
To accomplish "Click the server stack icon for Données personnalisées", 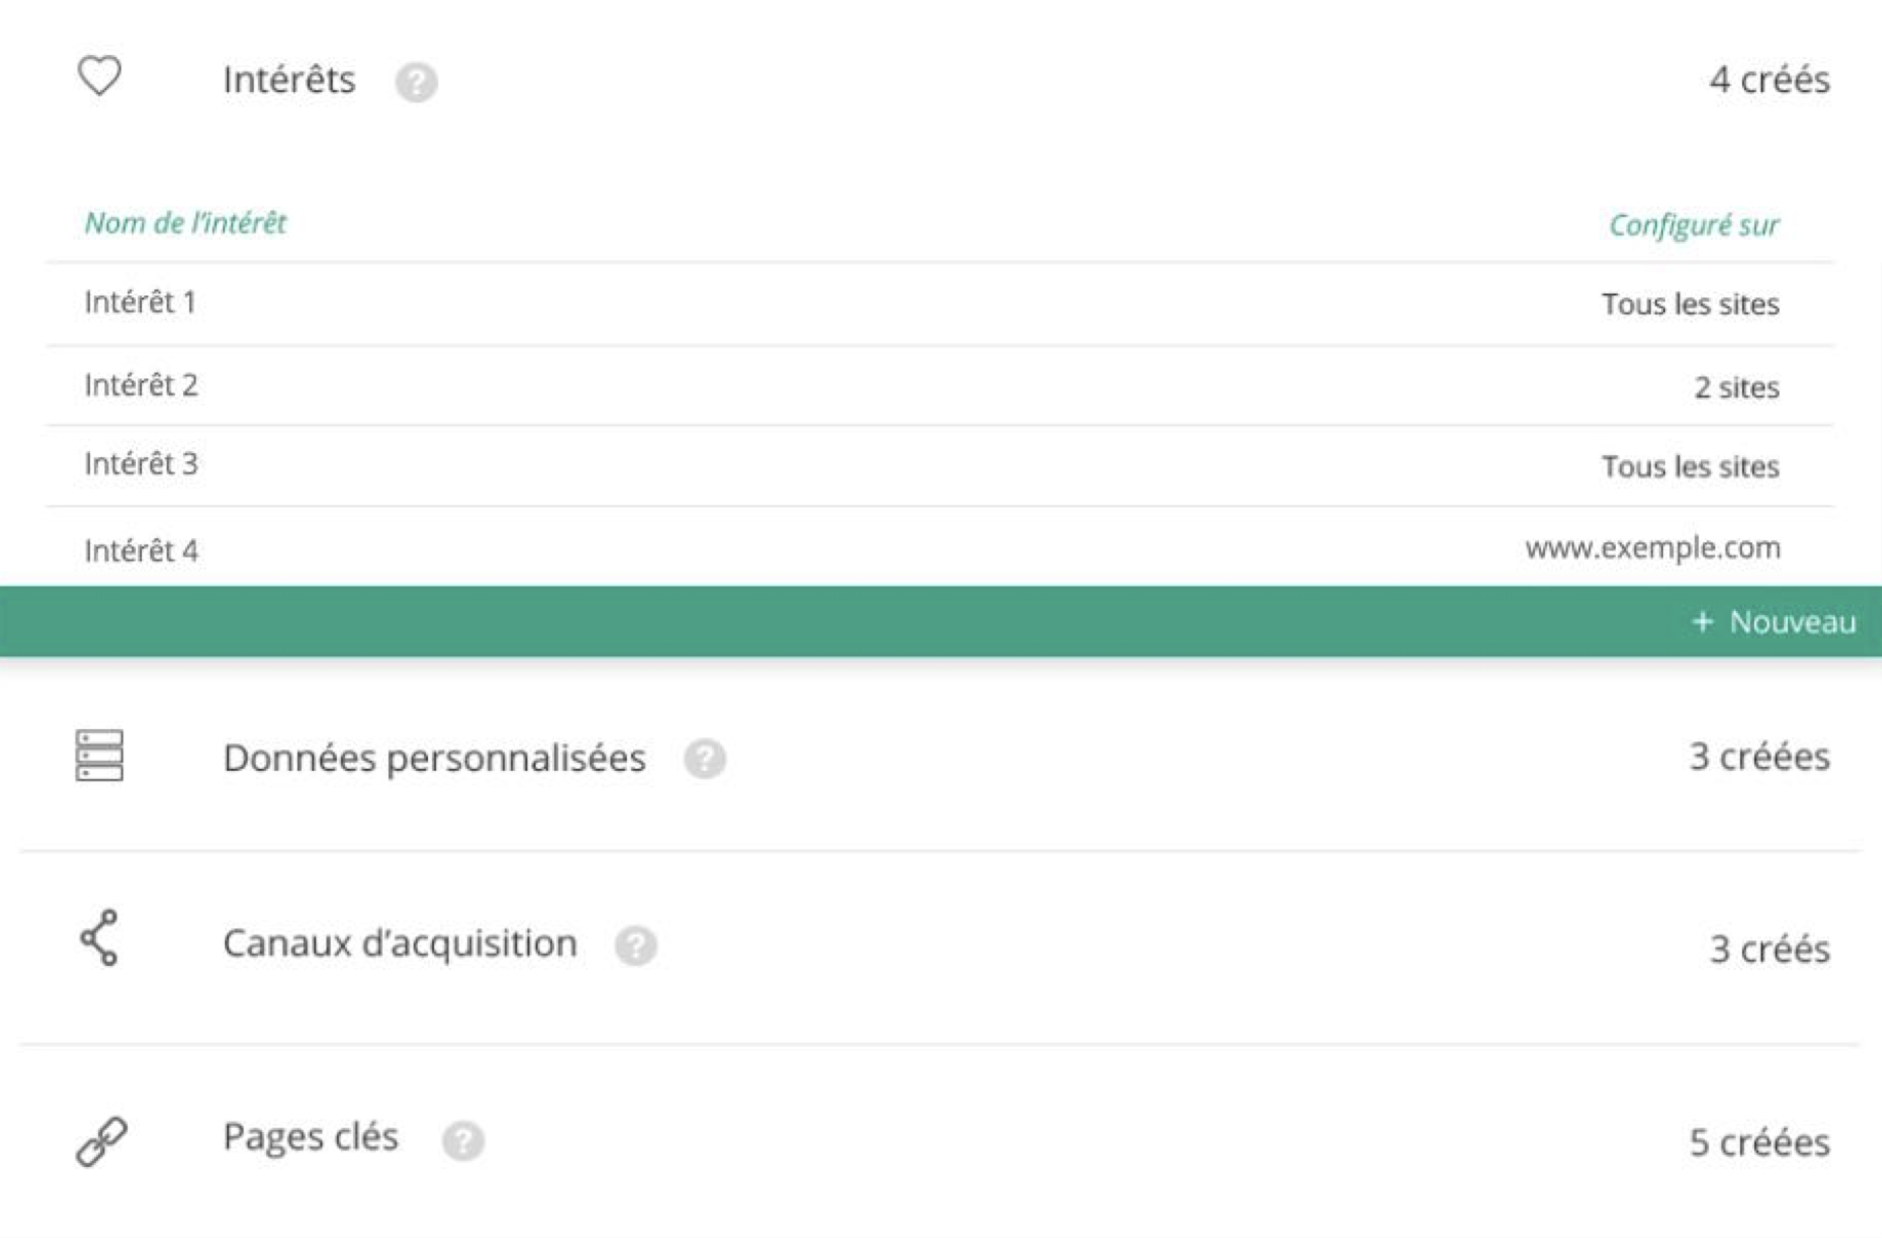I will click(x=99, y=755).
